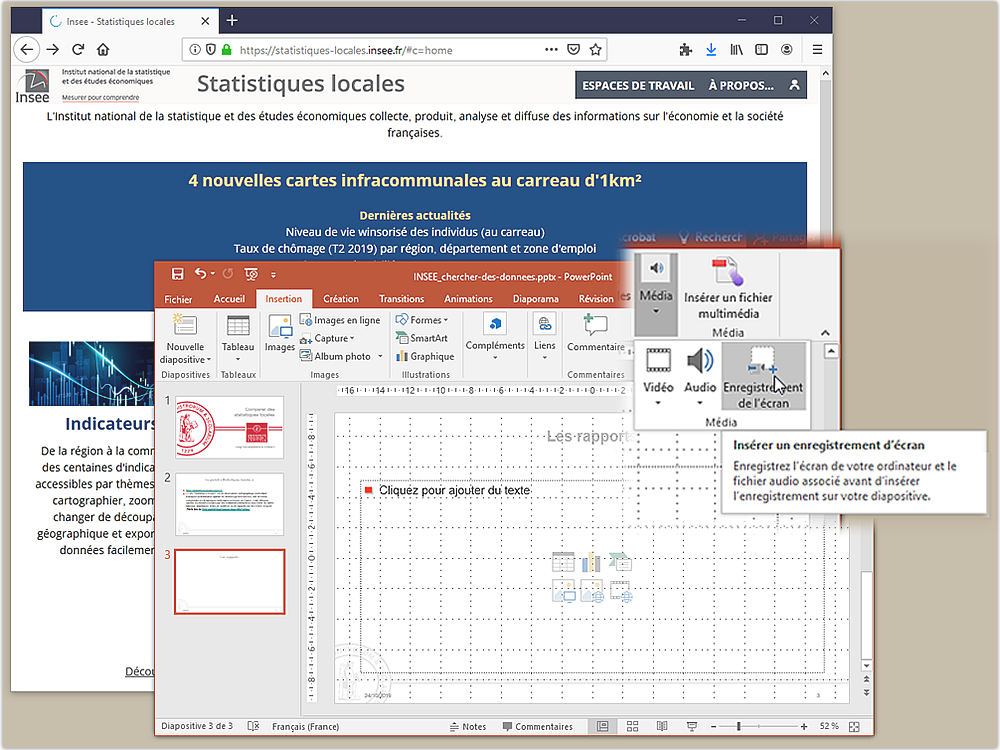The width and height of the screenshot is (1000, 750).
Task: Switch to reading view in status bar
Action: [662, 726]
